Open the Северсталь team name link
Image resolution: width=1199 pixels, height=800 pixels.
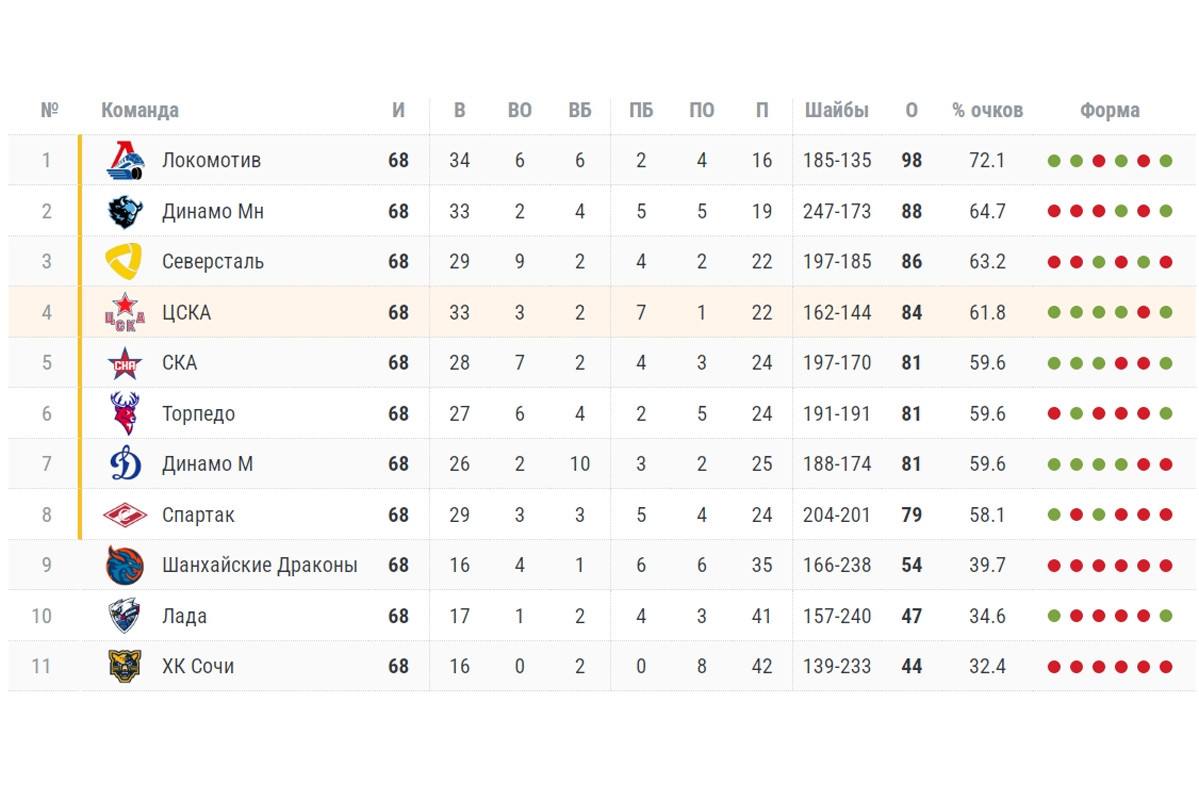point(213,262)
